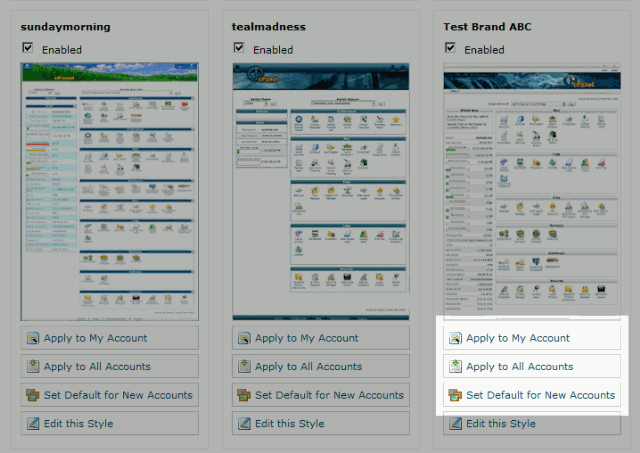Image resolution: width=640 pixels, height=453 pixels.
Task: Edit the sundaymorning style
Action: pyautogui.click(x=110, y=424)
